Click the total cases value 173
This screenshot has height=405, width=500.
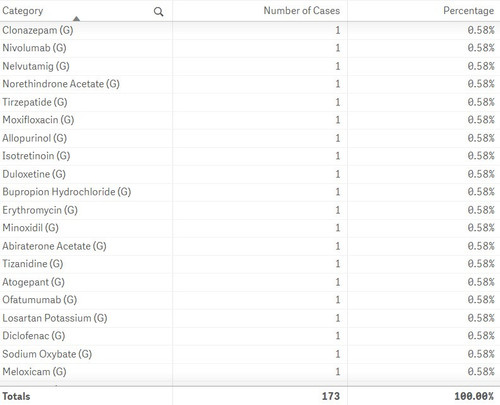pyautogui.click(x=331, y=396)
